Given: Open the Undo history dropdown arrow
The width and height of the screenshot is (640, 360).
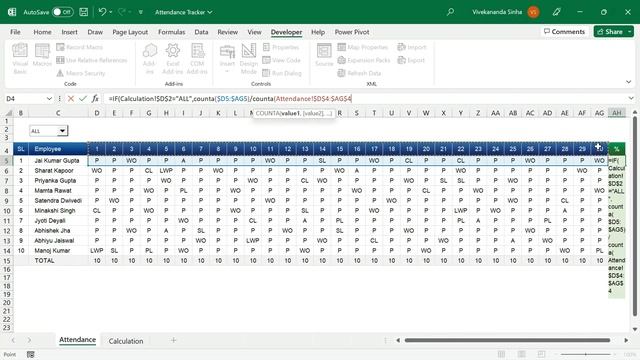Looking at the screenshot, I should pyautogui.click(x=111, y=12).
